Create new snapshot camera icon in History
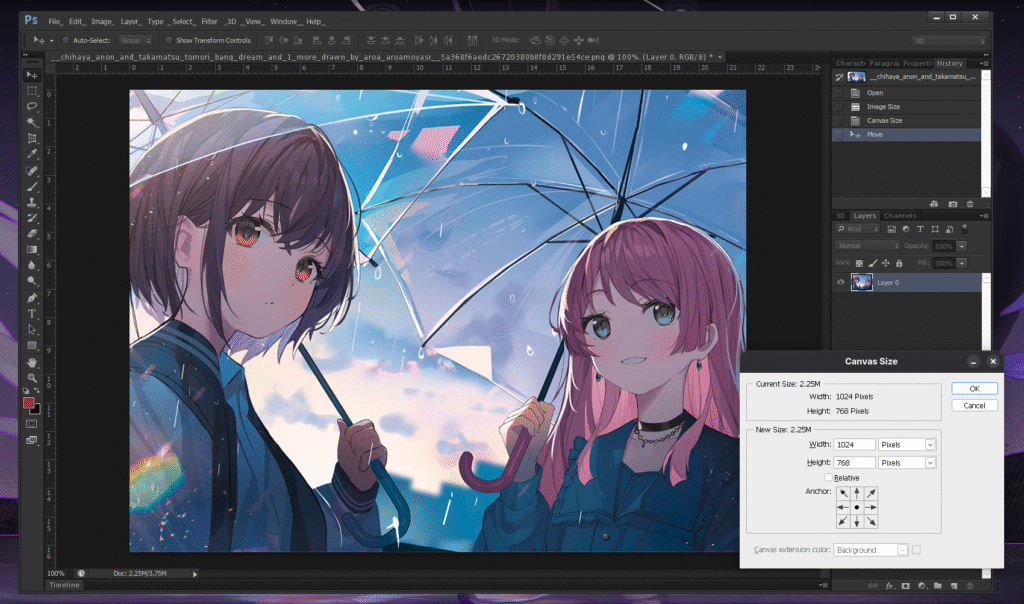 pyautogui.click(x=953, y=204)
